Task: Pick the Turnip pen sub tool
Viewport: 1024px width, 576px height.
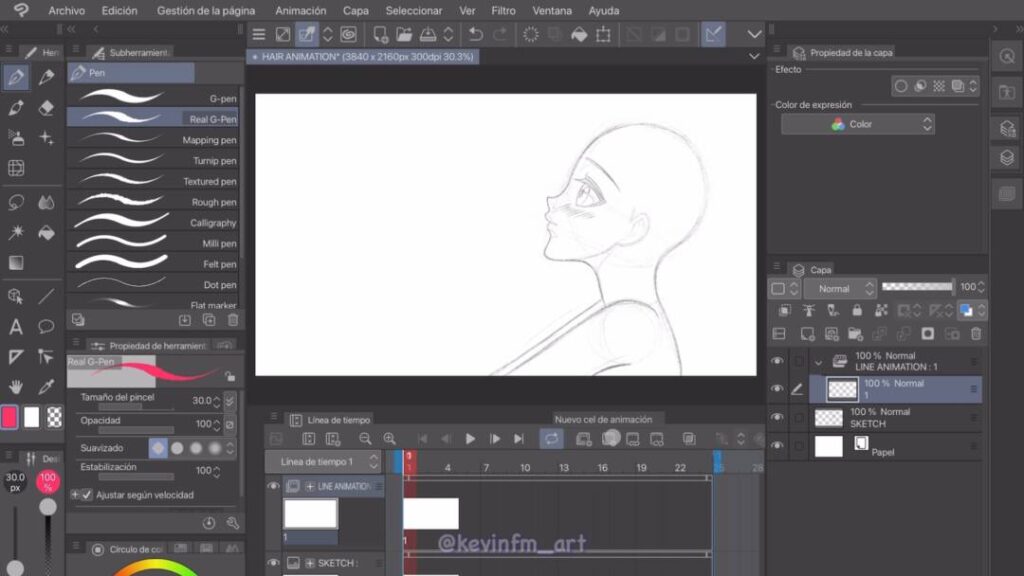Action: click(153, 161)
